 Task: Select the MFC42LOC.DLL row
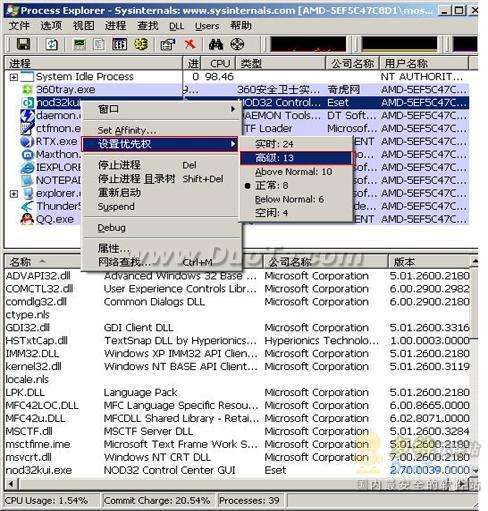238,406
